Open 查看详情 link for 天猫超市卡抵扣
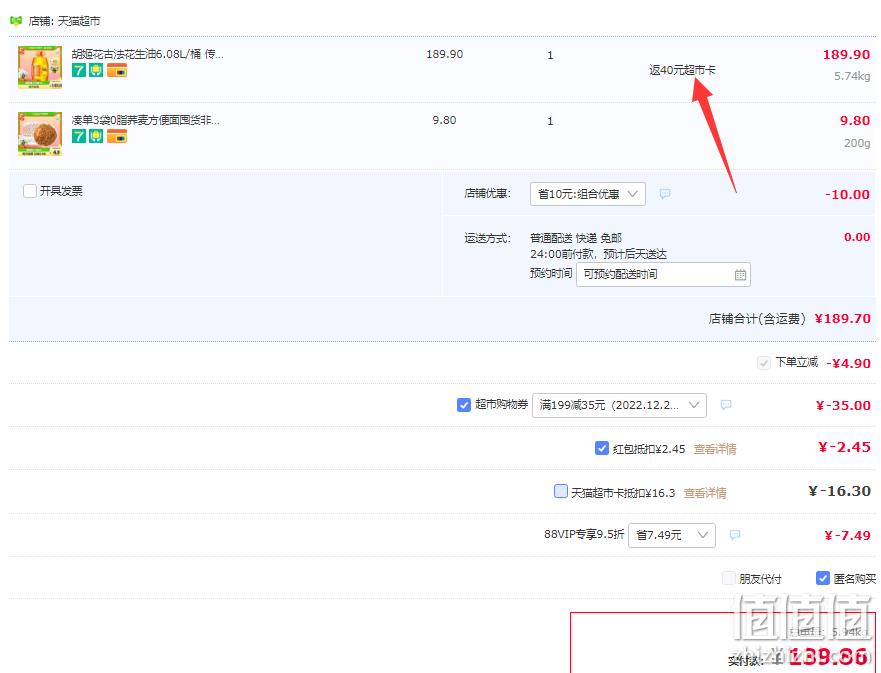The height and width of the screenshot is (673, 881). (x=705, y=493)
